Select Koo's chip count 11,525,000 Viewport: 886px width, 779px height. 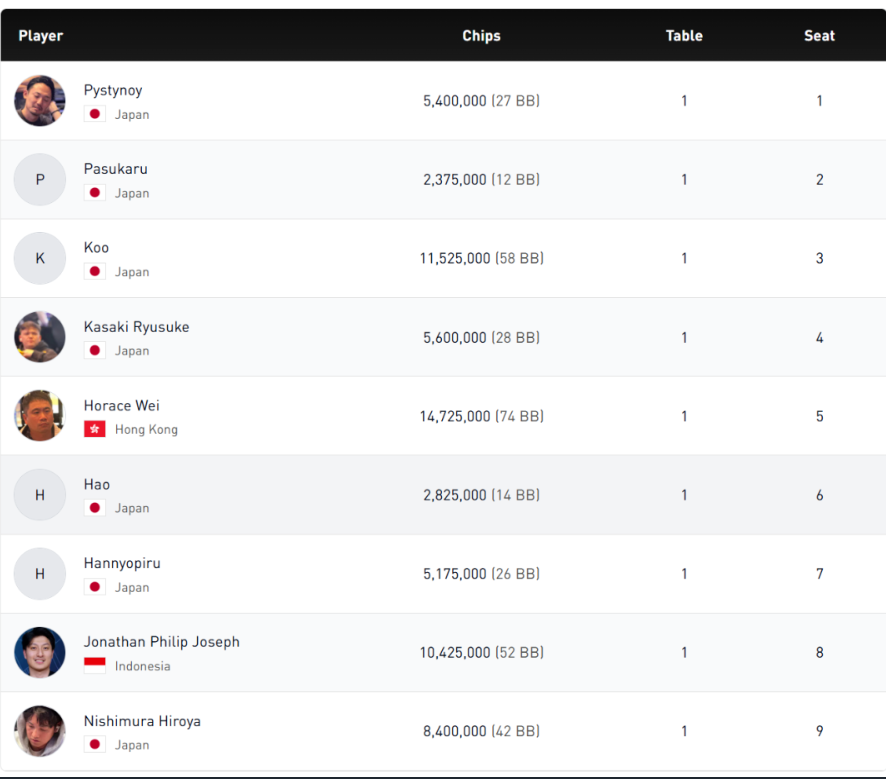click(455, 258)
